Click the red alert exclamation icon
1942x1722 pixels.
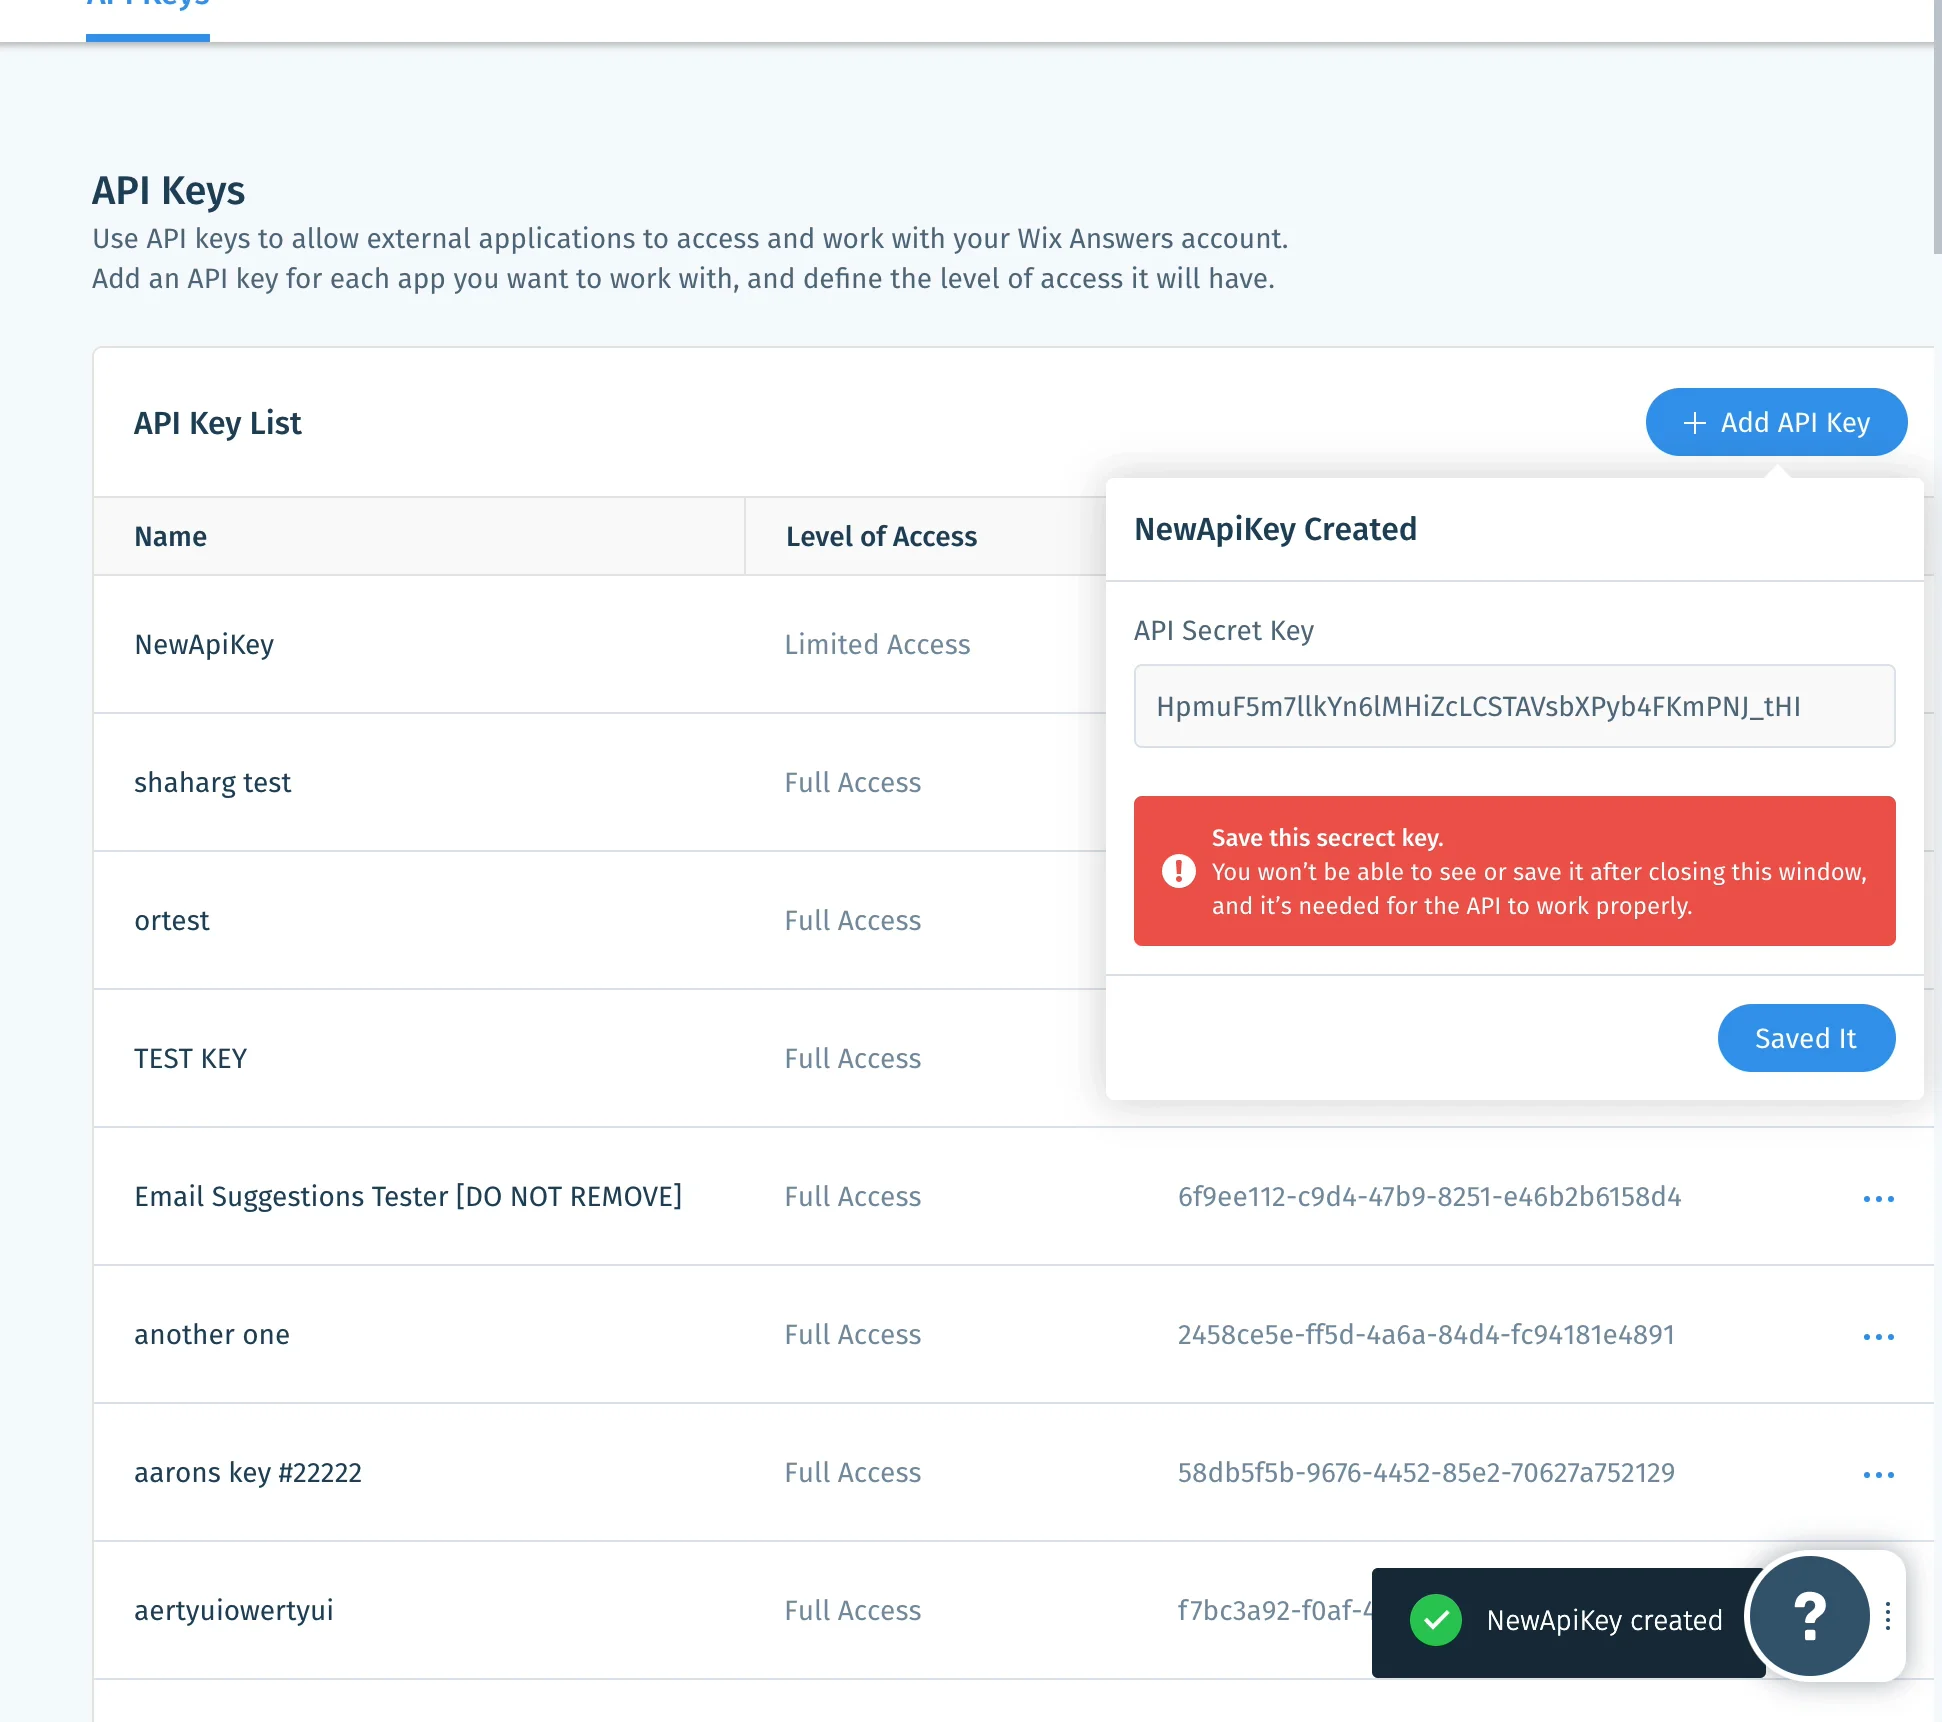click(1178, 871)
